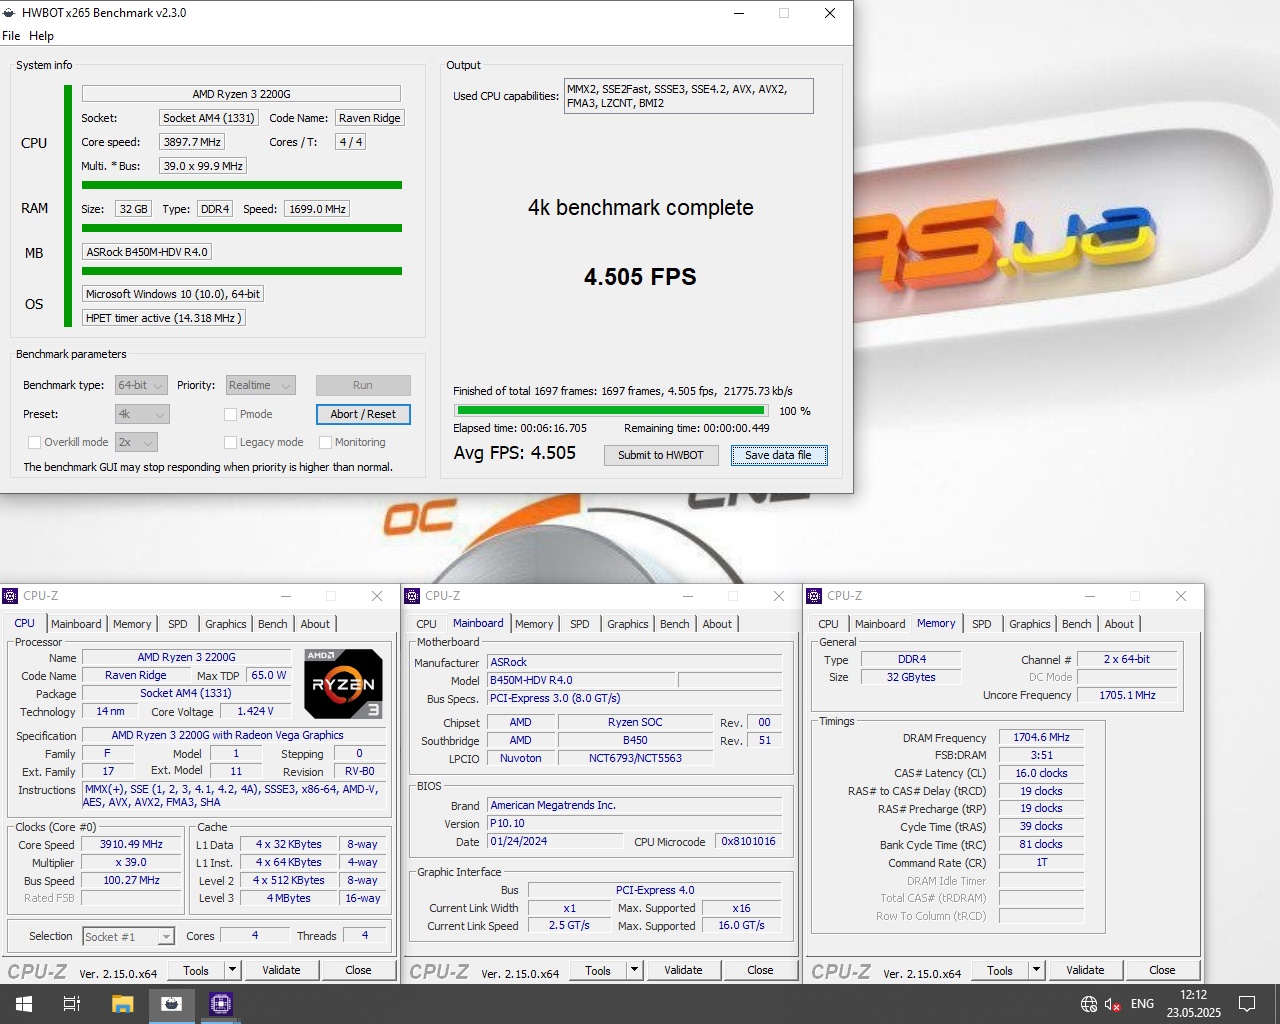Viewport: 1280px width, 1024px height.
Task: Click the Submit to HWBOT button
Action: coord(660,455)
